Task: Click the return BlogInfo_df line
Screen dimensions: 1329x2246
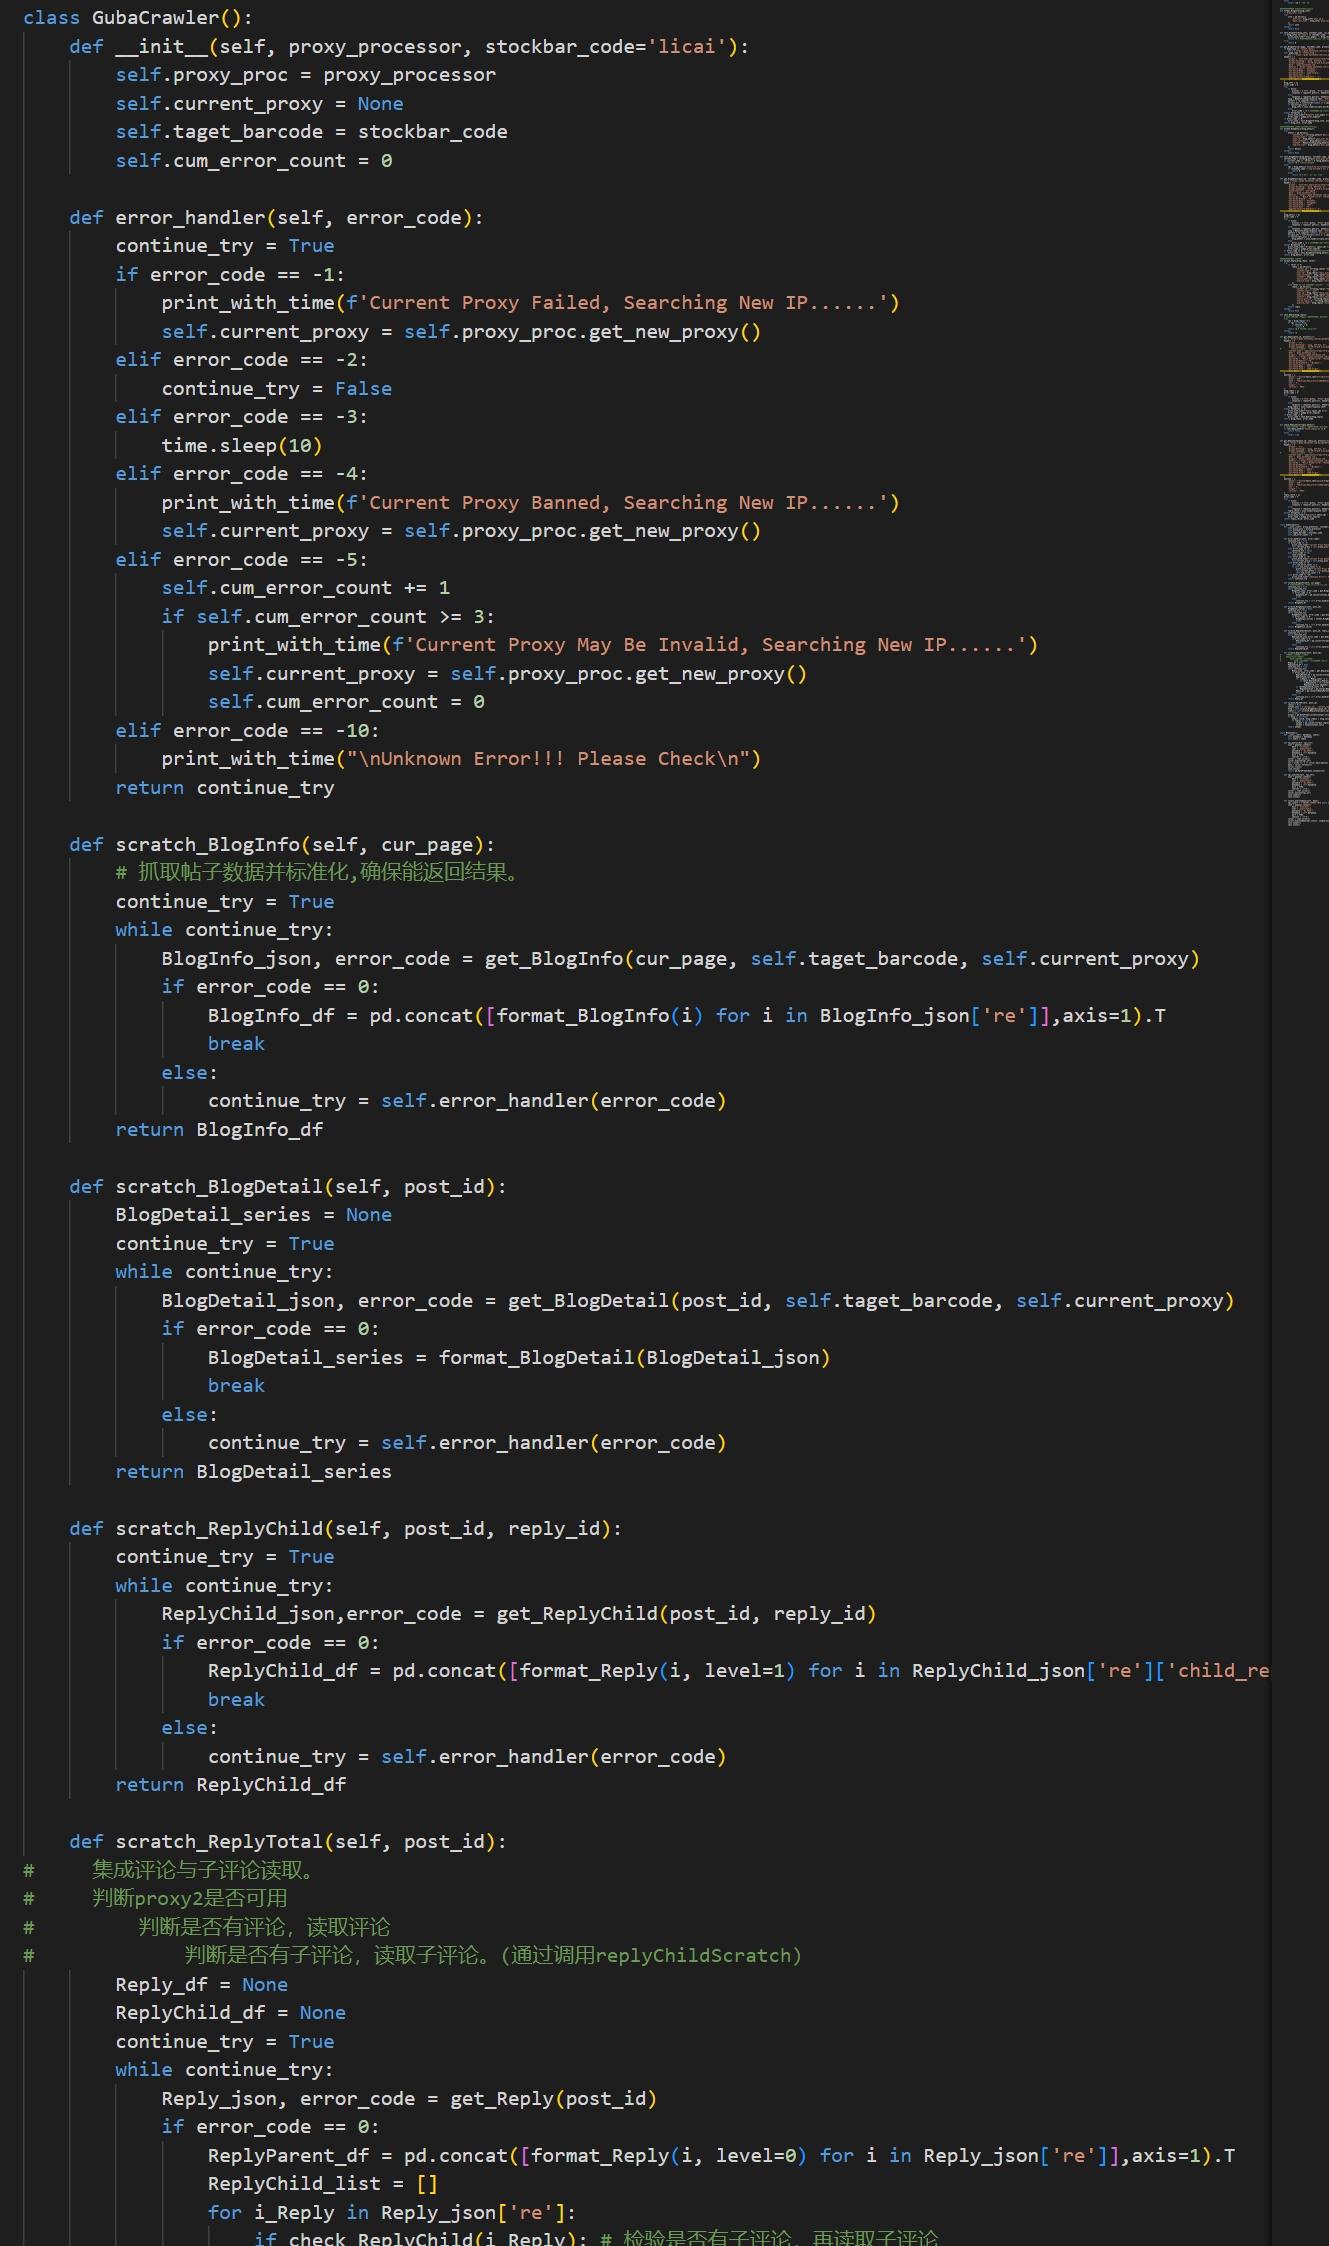Action: pos(219,1129)
